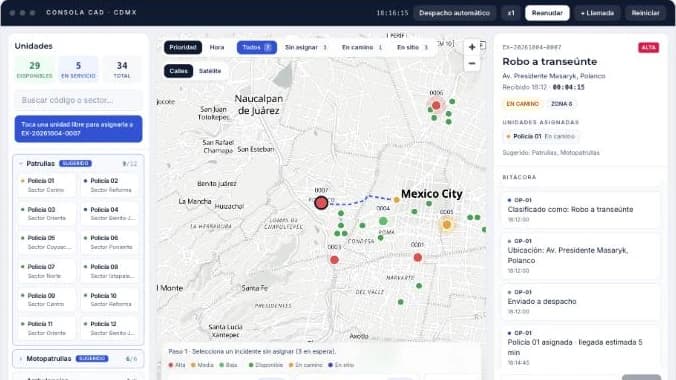The height and width of the screenshot is (380, 676).
Task: Click log entry Clasificado como: Robo a transeúnte
Action: click(580, 209)
